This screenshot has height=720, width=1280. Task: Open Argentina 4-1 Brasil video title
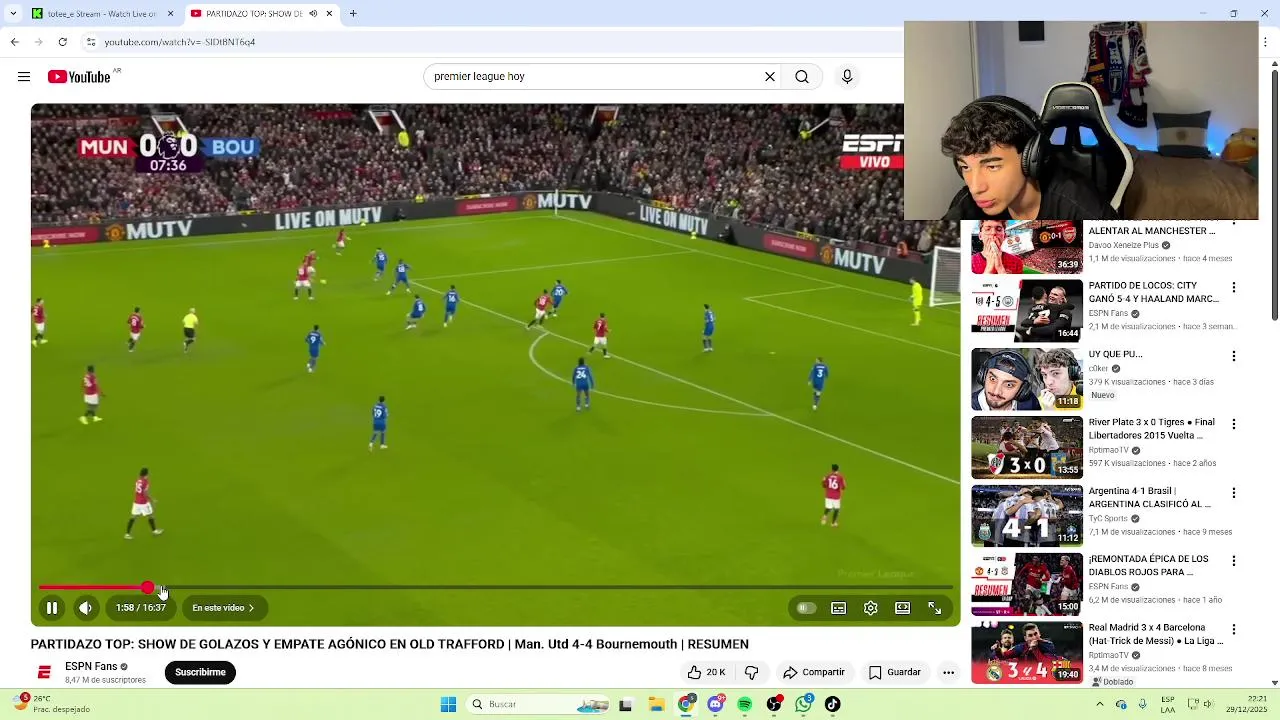pyautogui.click(x=1150, y=497)
